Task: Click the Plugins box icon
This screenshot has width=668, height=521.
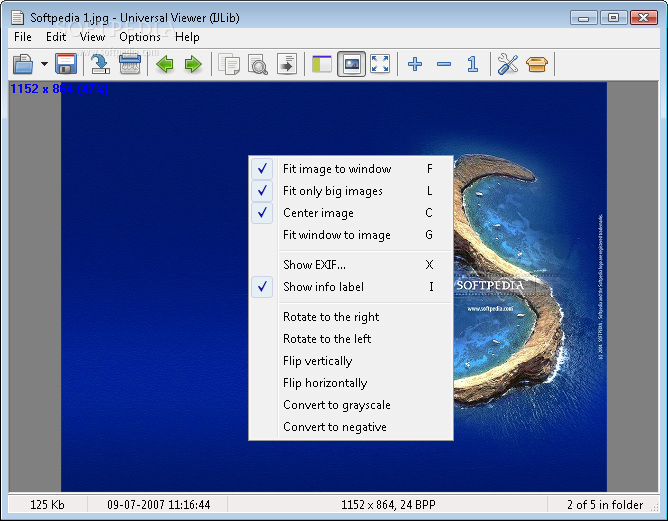Action: coord(537,64)
